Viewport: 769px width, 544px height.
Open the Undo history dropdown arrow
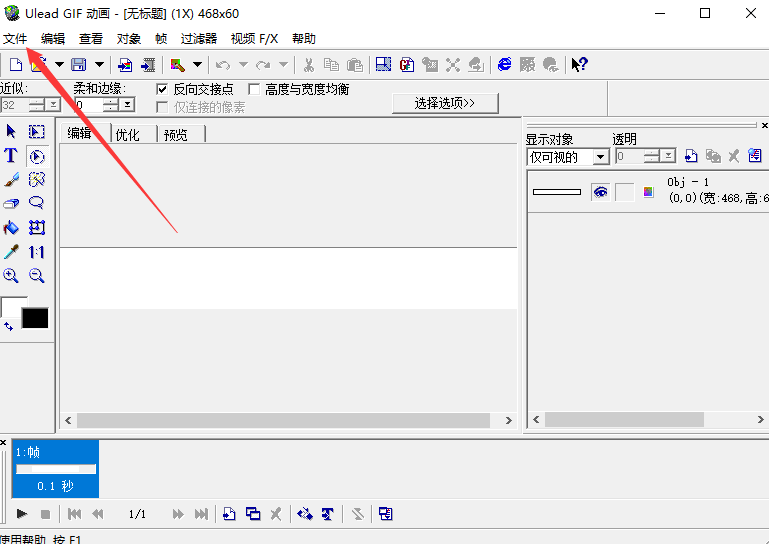click(243, 65)
